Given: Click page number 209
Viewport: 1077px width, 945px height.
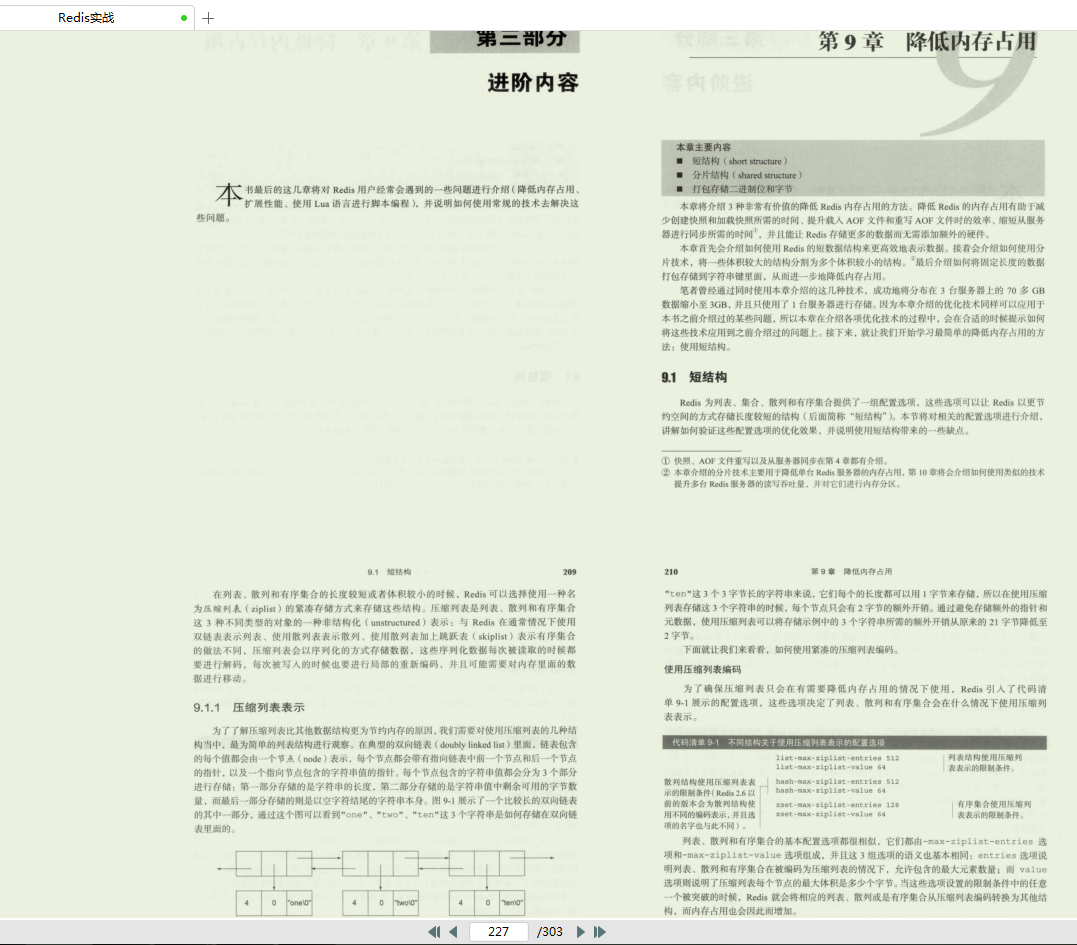Looking at the screenshot, I should [x=569, y=571].
